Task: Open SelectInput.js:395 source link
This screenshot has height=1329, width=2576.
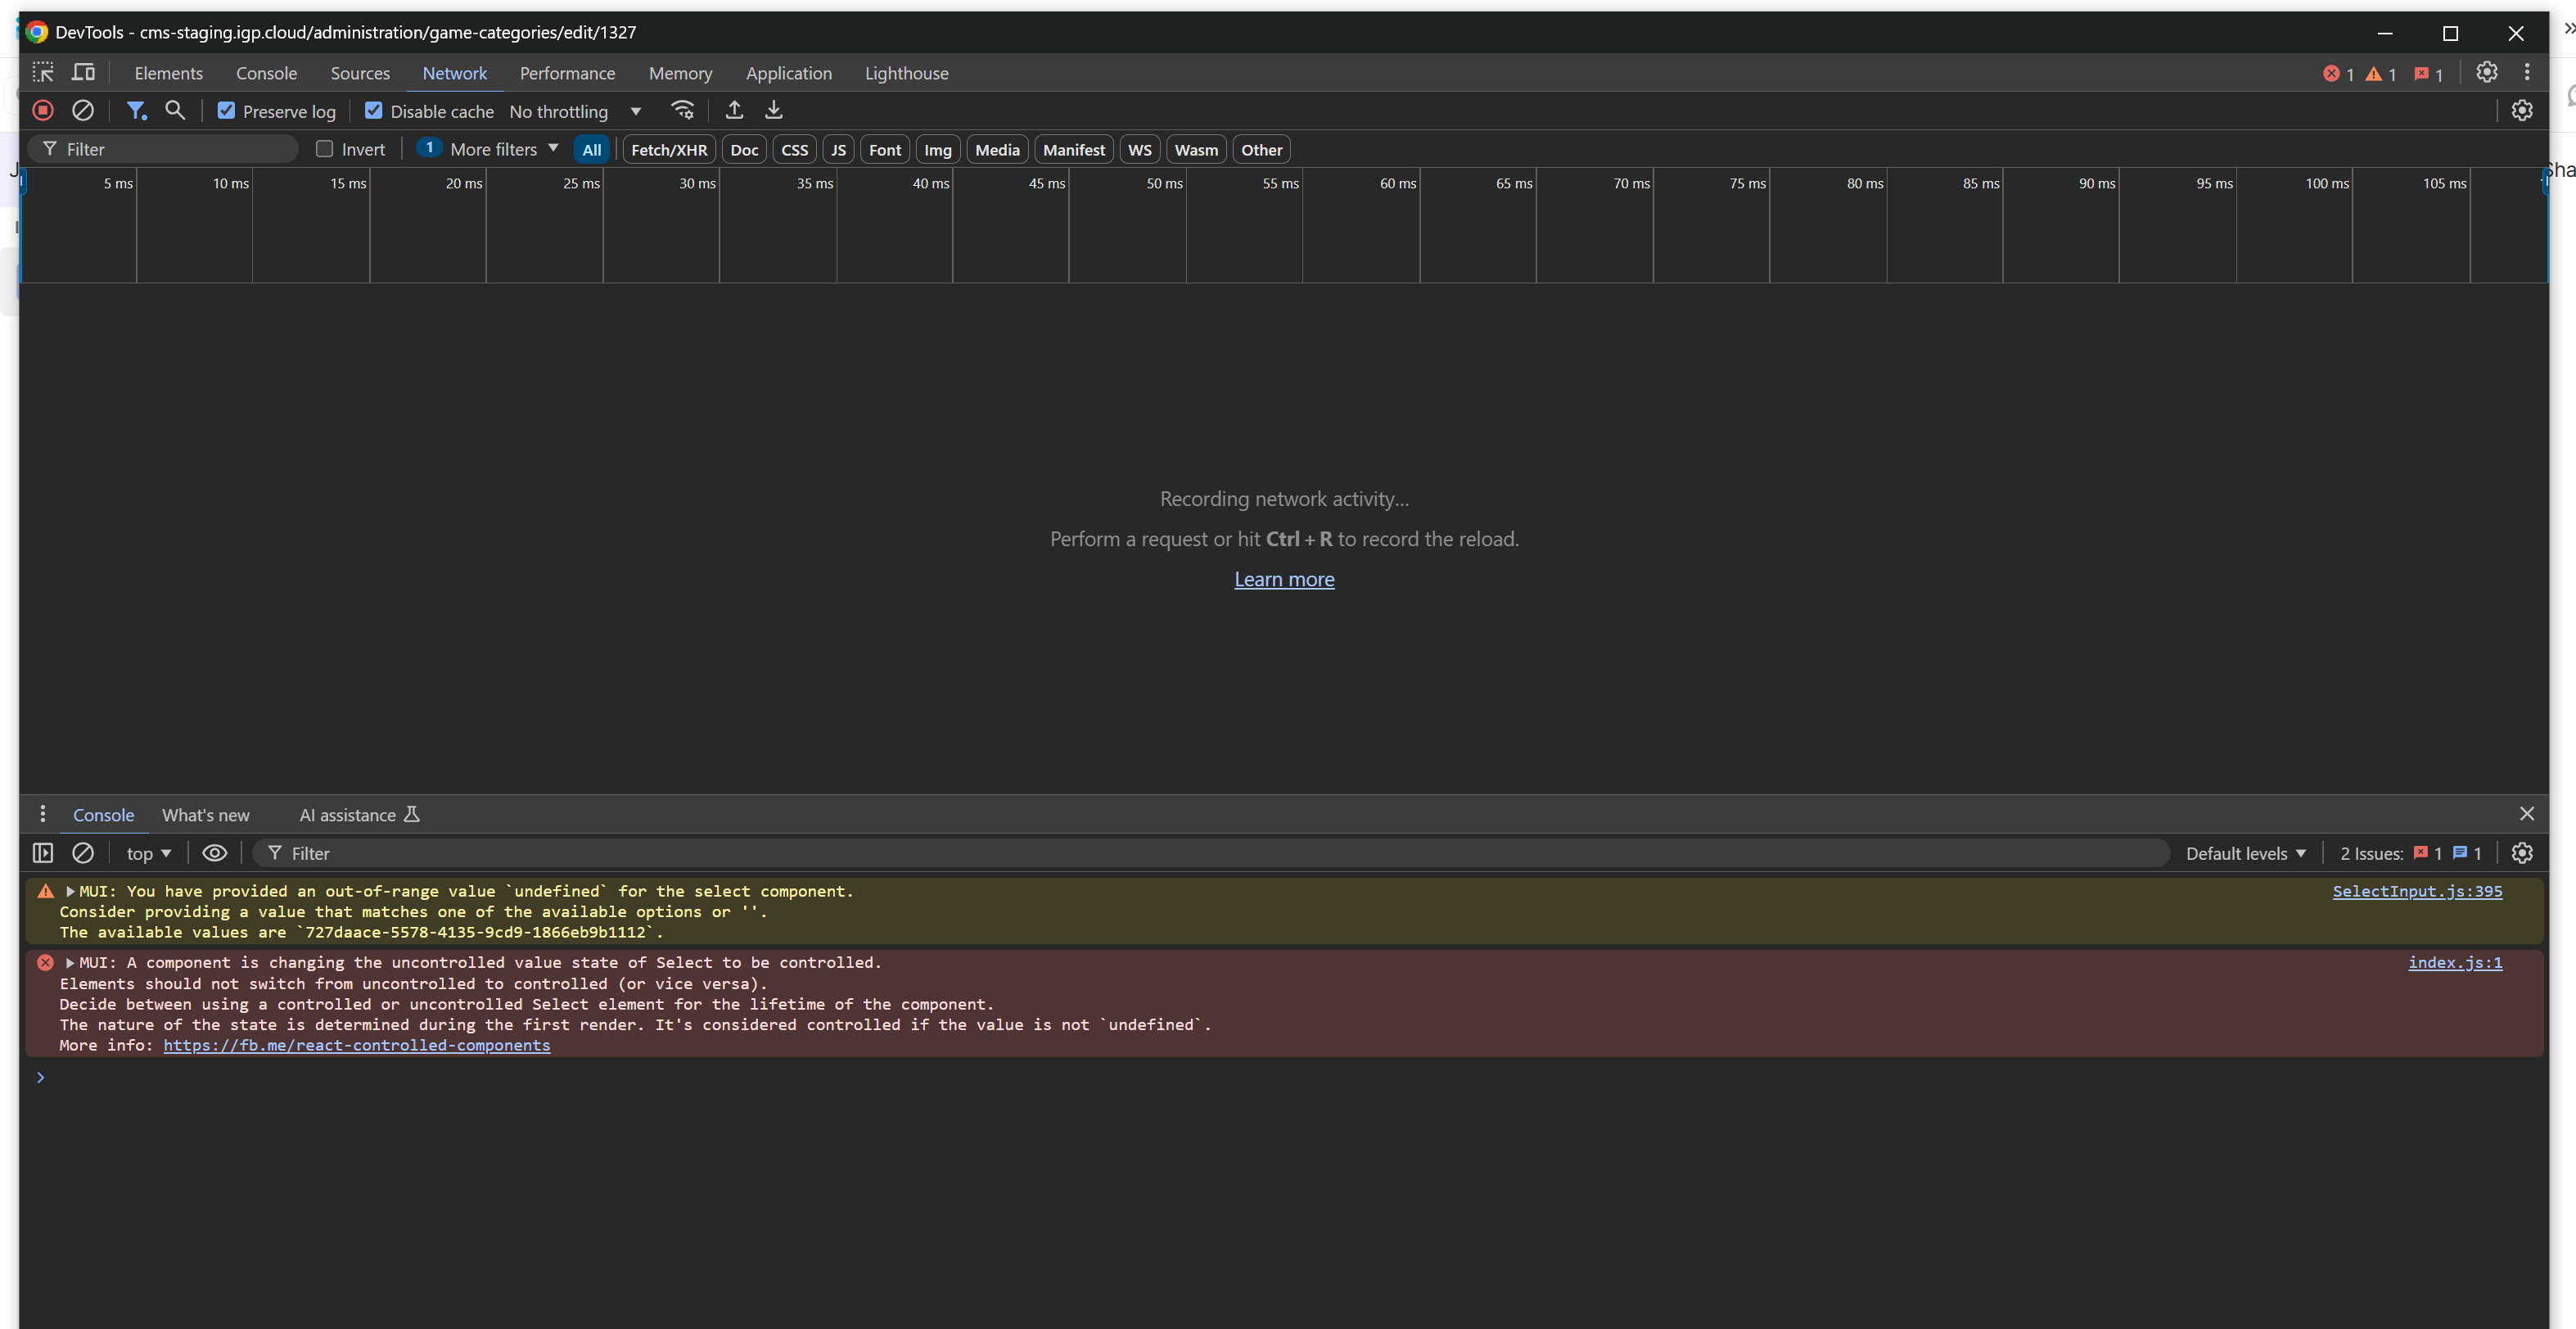Action: pyautogui.click(x=2417, y=891)
